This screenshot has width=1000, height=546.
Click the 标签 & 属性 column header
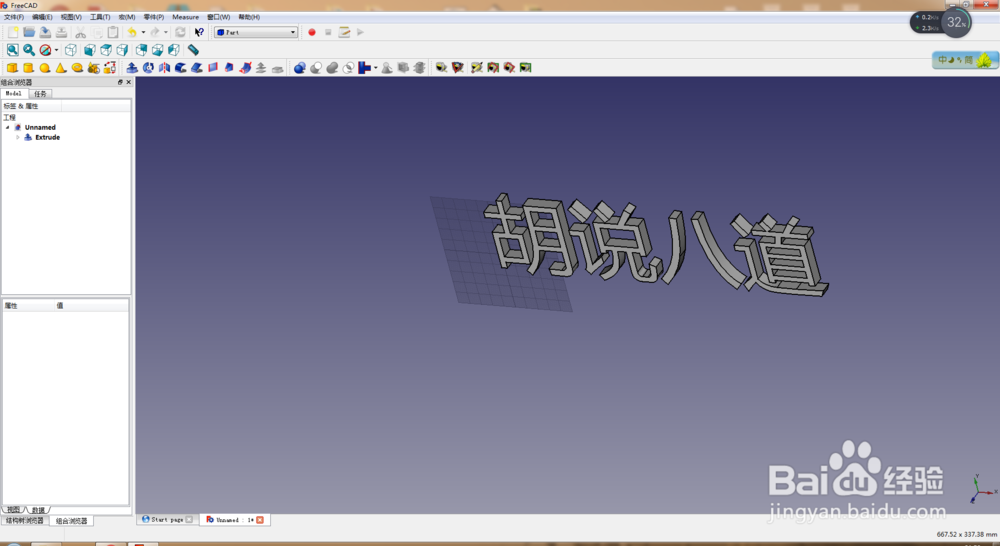(x=32, y=106)
